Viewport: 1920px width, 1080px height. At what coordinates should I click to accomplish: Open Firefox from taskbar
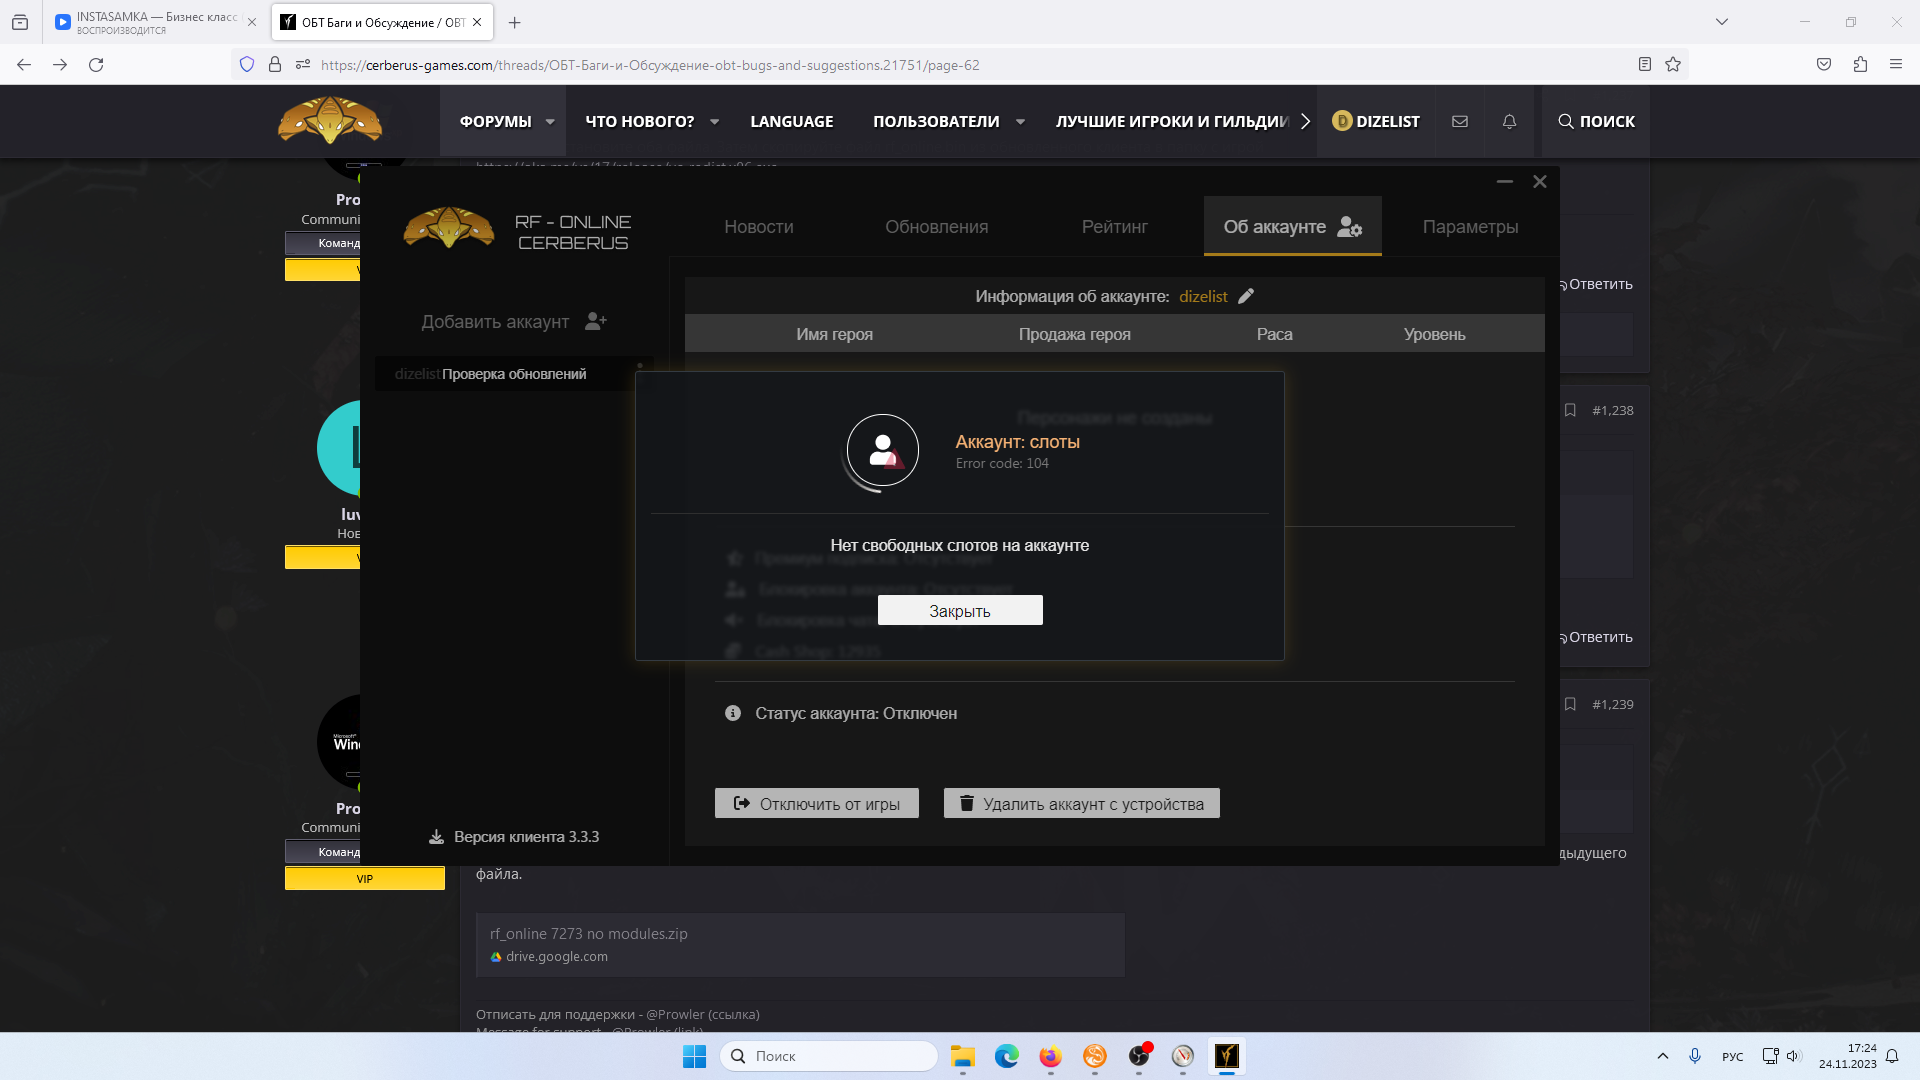1051,1057
